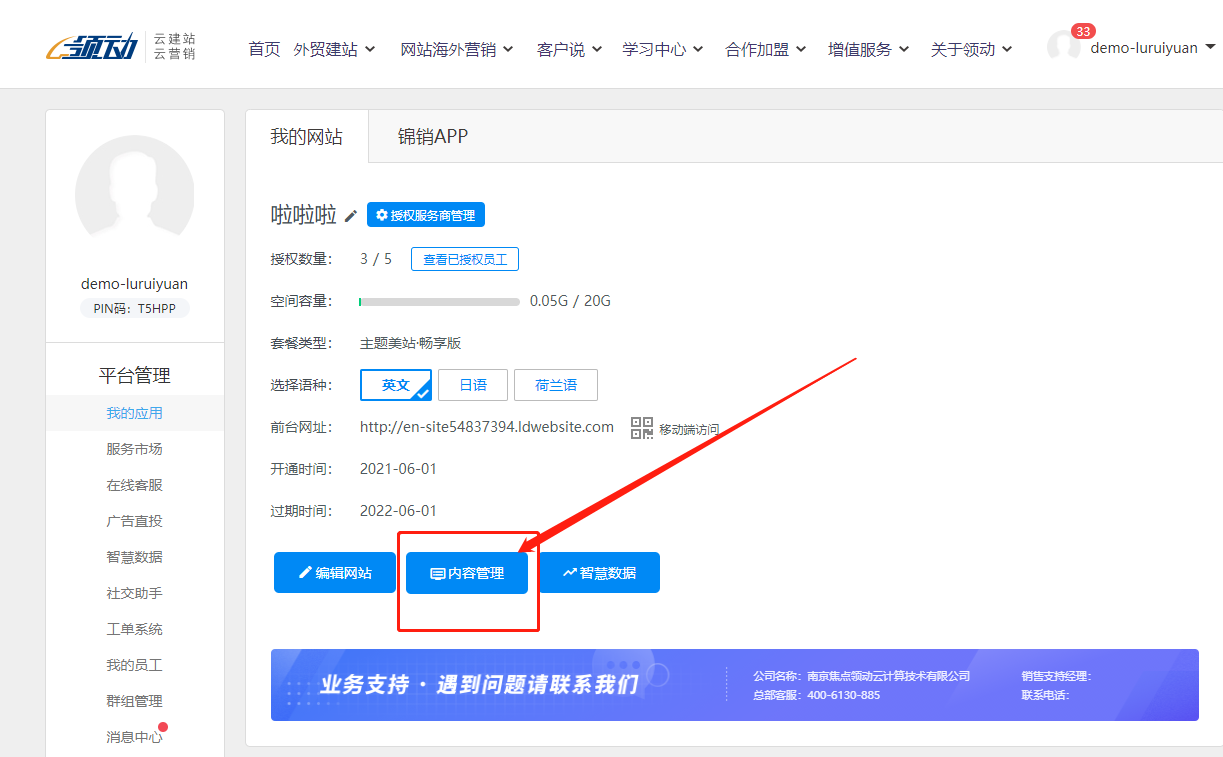Click the large profile avatar in sidebar
The image size is (1223, 757).
pyautogui.click(x=135, y=195)
